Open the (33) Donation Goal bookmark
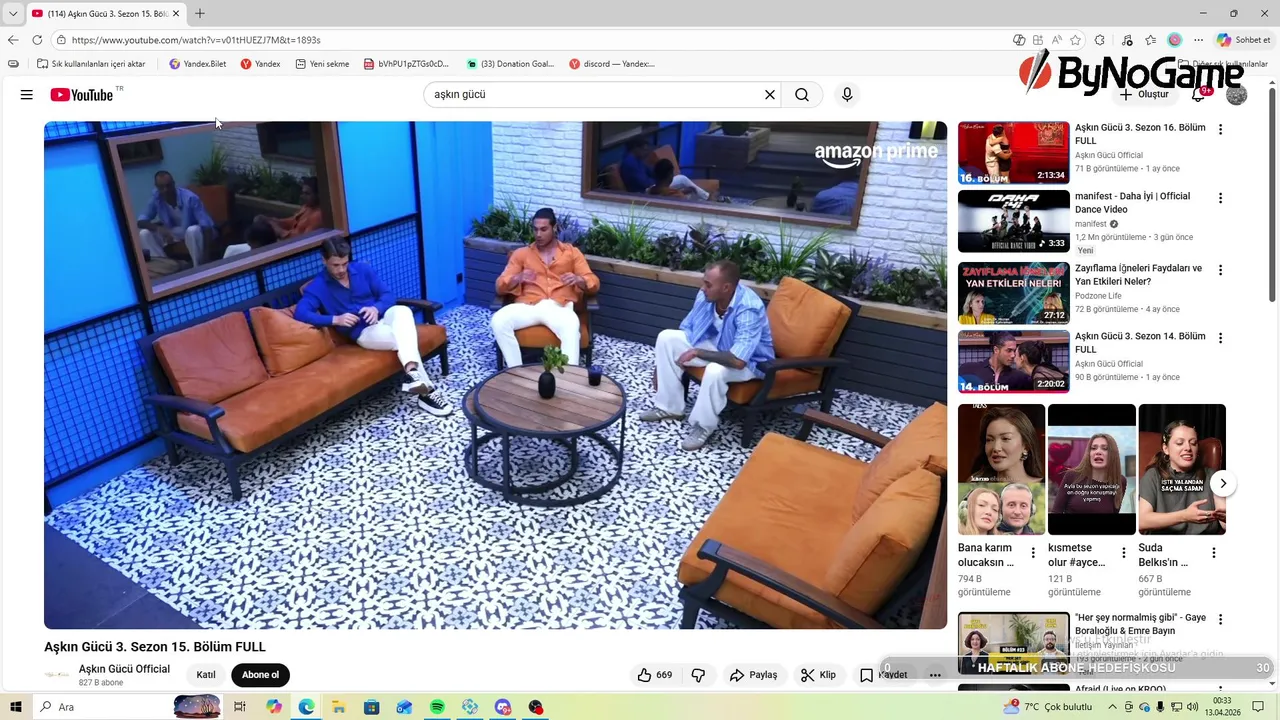This screenshot has height=720, width=1280. pos(510,64)
